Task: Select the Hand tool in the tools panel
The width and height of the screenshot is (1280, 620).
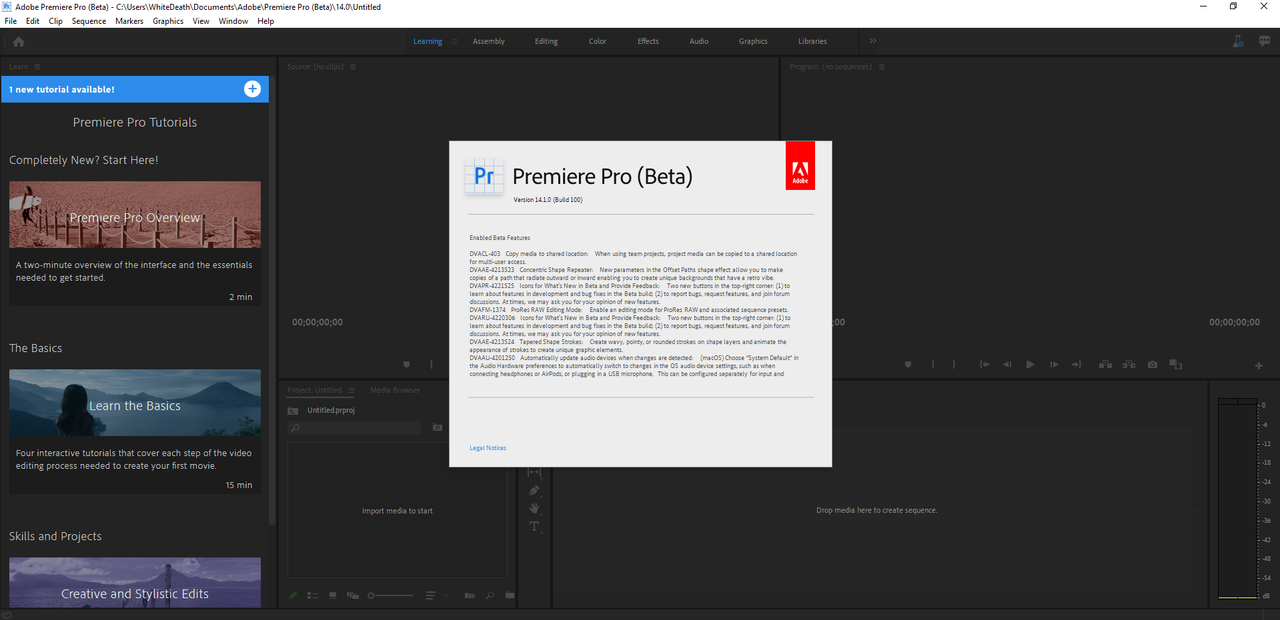Action: tap(533, 508)
